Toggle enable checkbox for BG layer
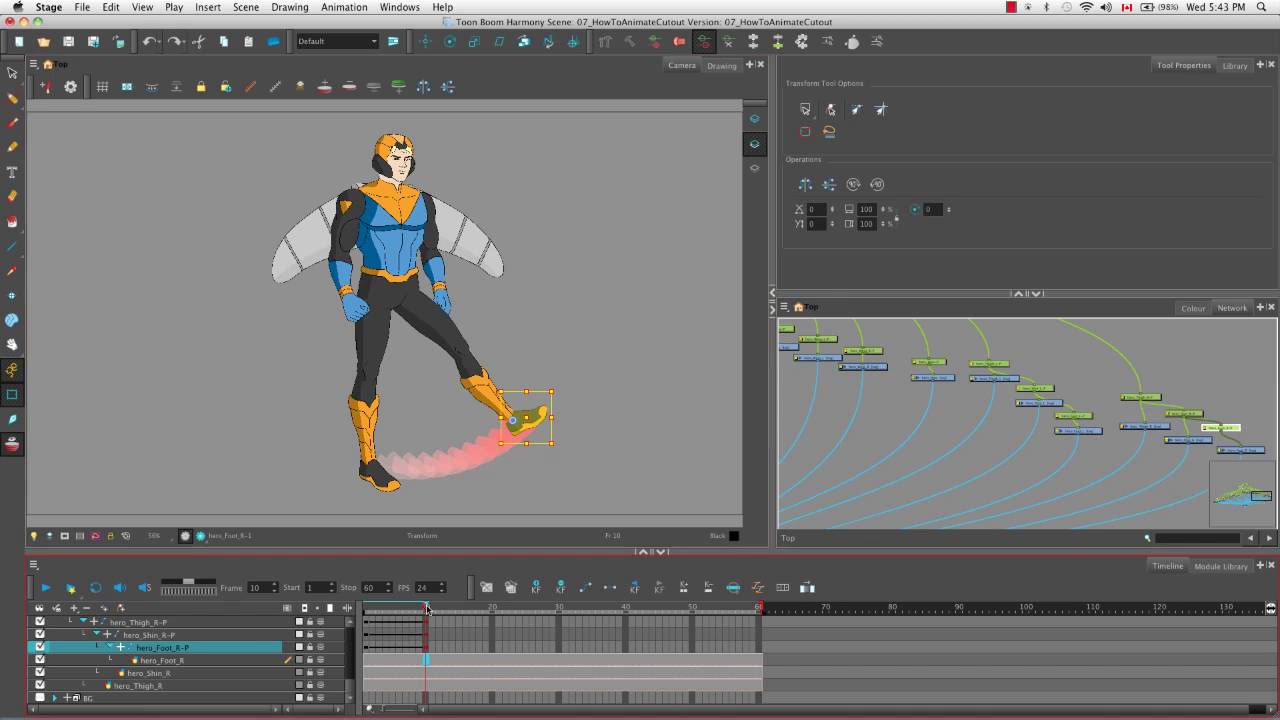This screenshot has height=720, width=1280. click(40, 698)
